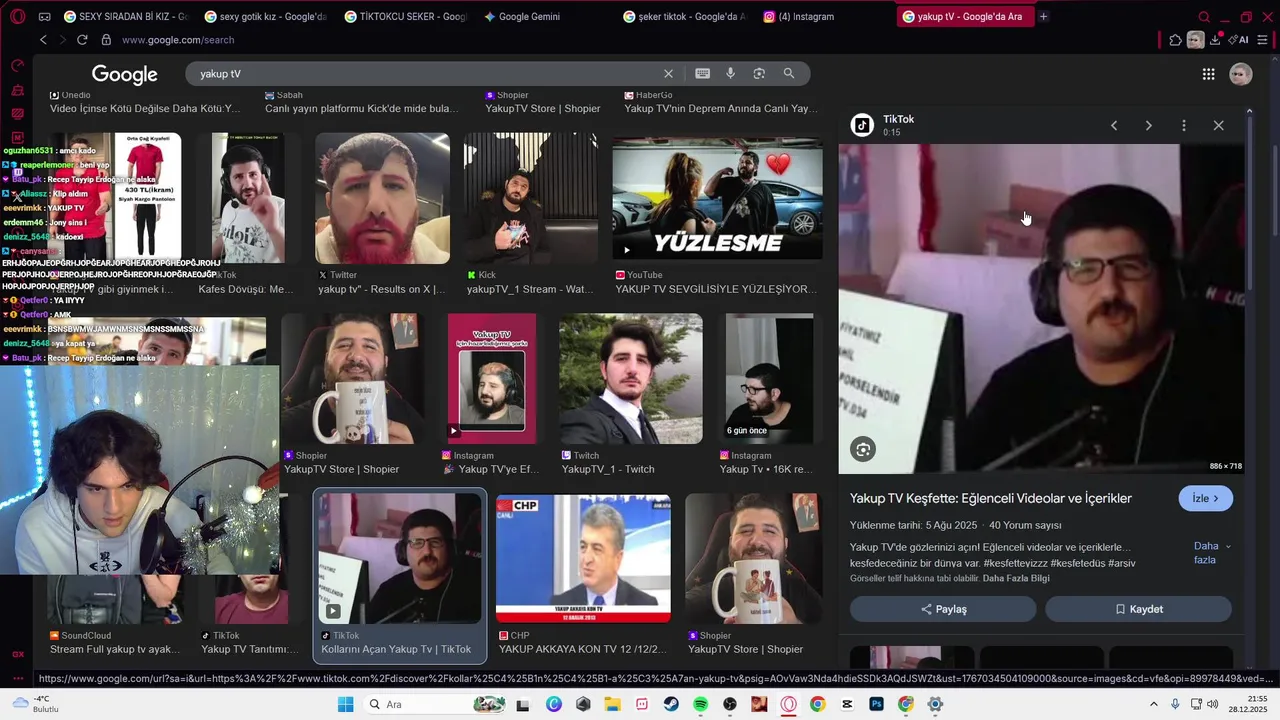Go back to the previous page
Viewport: 1280px width, 720px height.
43,40
